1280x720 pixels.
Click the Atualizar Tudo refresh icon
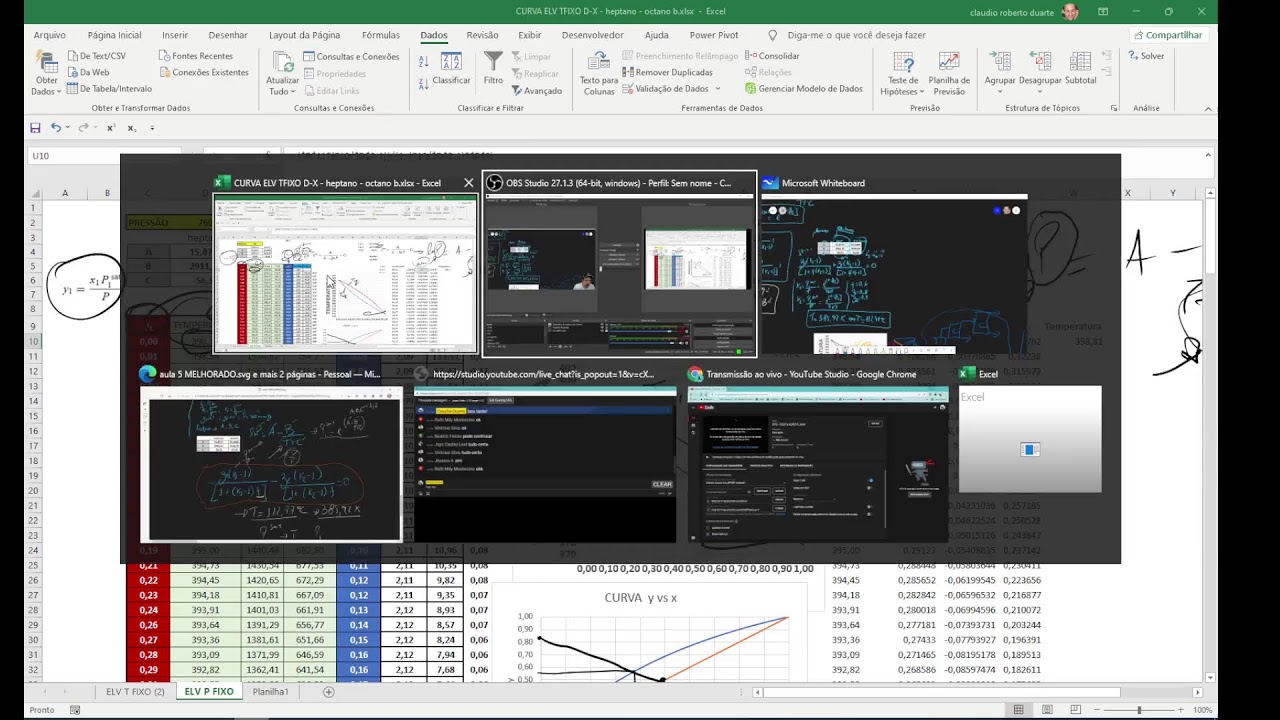282,62
